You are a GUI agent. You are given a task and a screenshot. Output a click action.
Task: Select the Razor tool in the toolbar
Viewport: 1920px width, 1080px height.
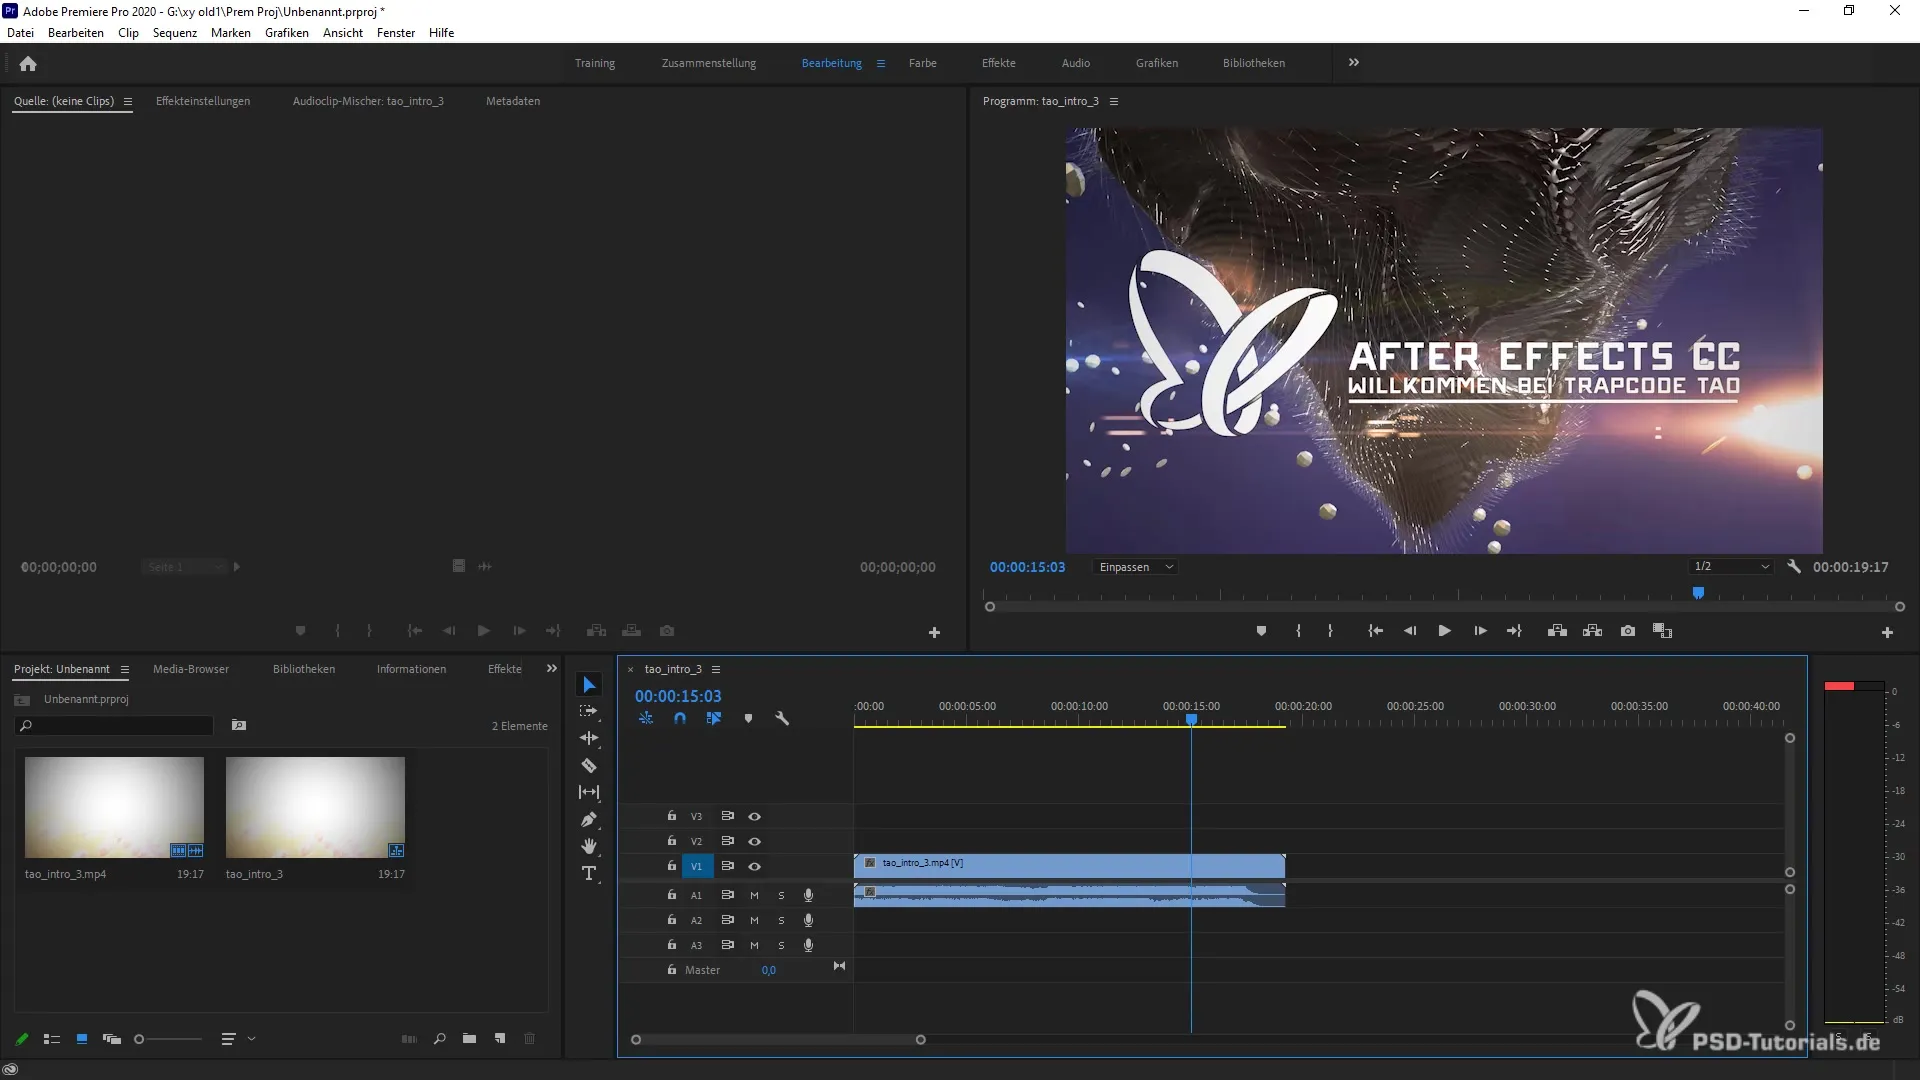(x=589, y=766)
